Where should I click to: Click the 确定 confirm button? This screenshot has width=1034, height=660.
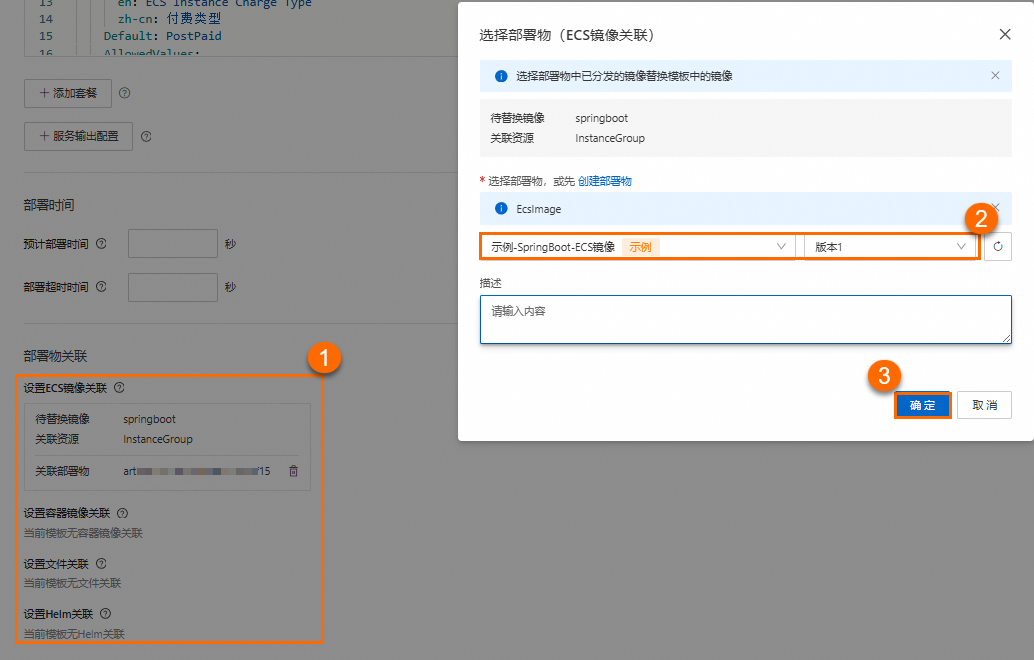tap(923, 405)
